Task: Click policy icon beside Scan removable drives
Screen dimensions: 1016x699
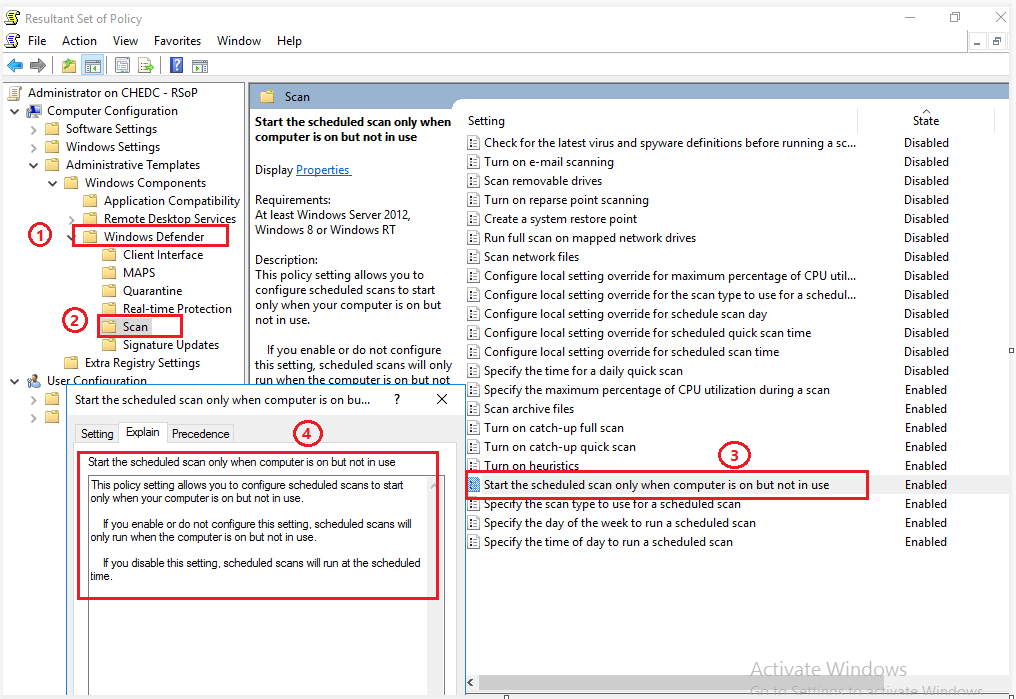Action: [474, 181]
